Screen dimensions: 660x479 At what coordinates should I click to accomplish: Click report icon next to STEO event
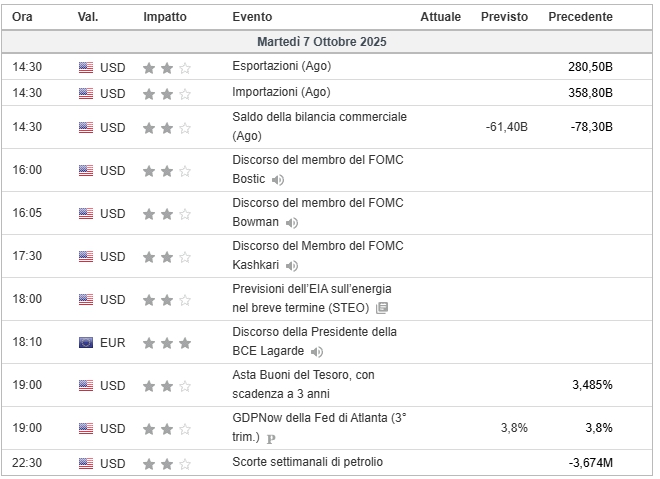(x=382, y=308)
